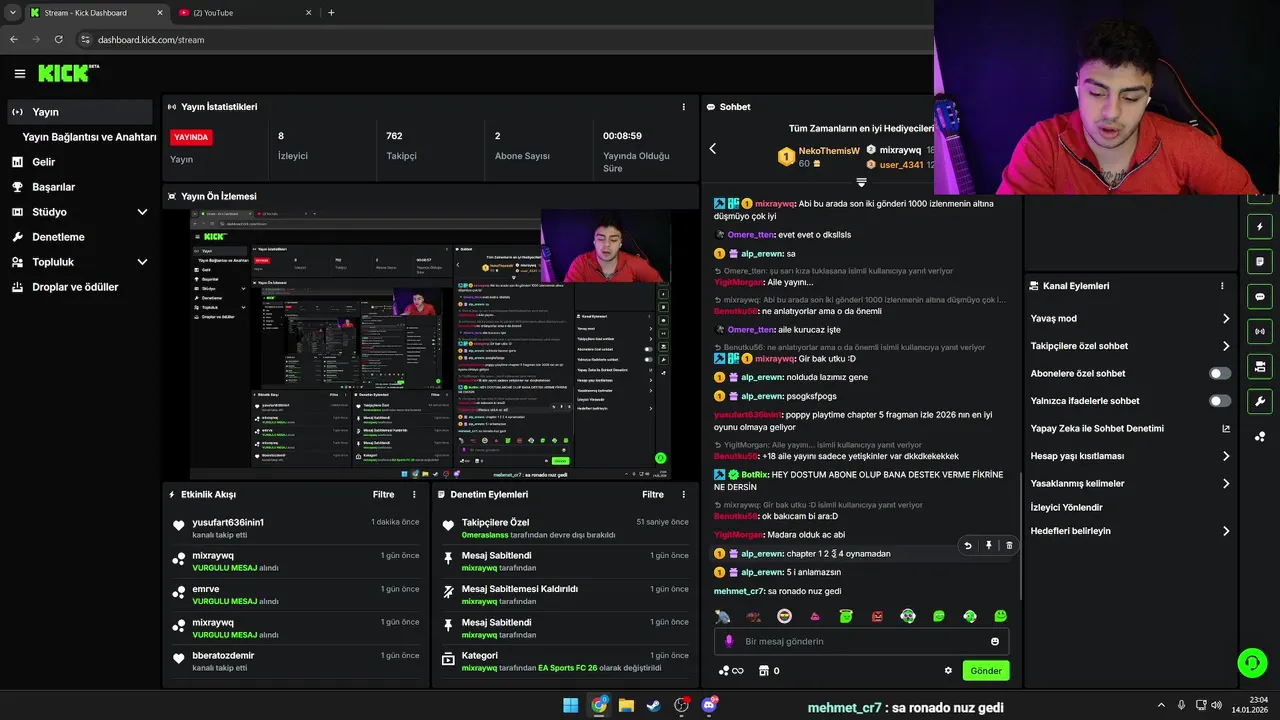The image size is (1280, 720).
Task: Click the three-dots widget icon in right sidebar
Action: tap(1259, 436)
